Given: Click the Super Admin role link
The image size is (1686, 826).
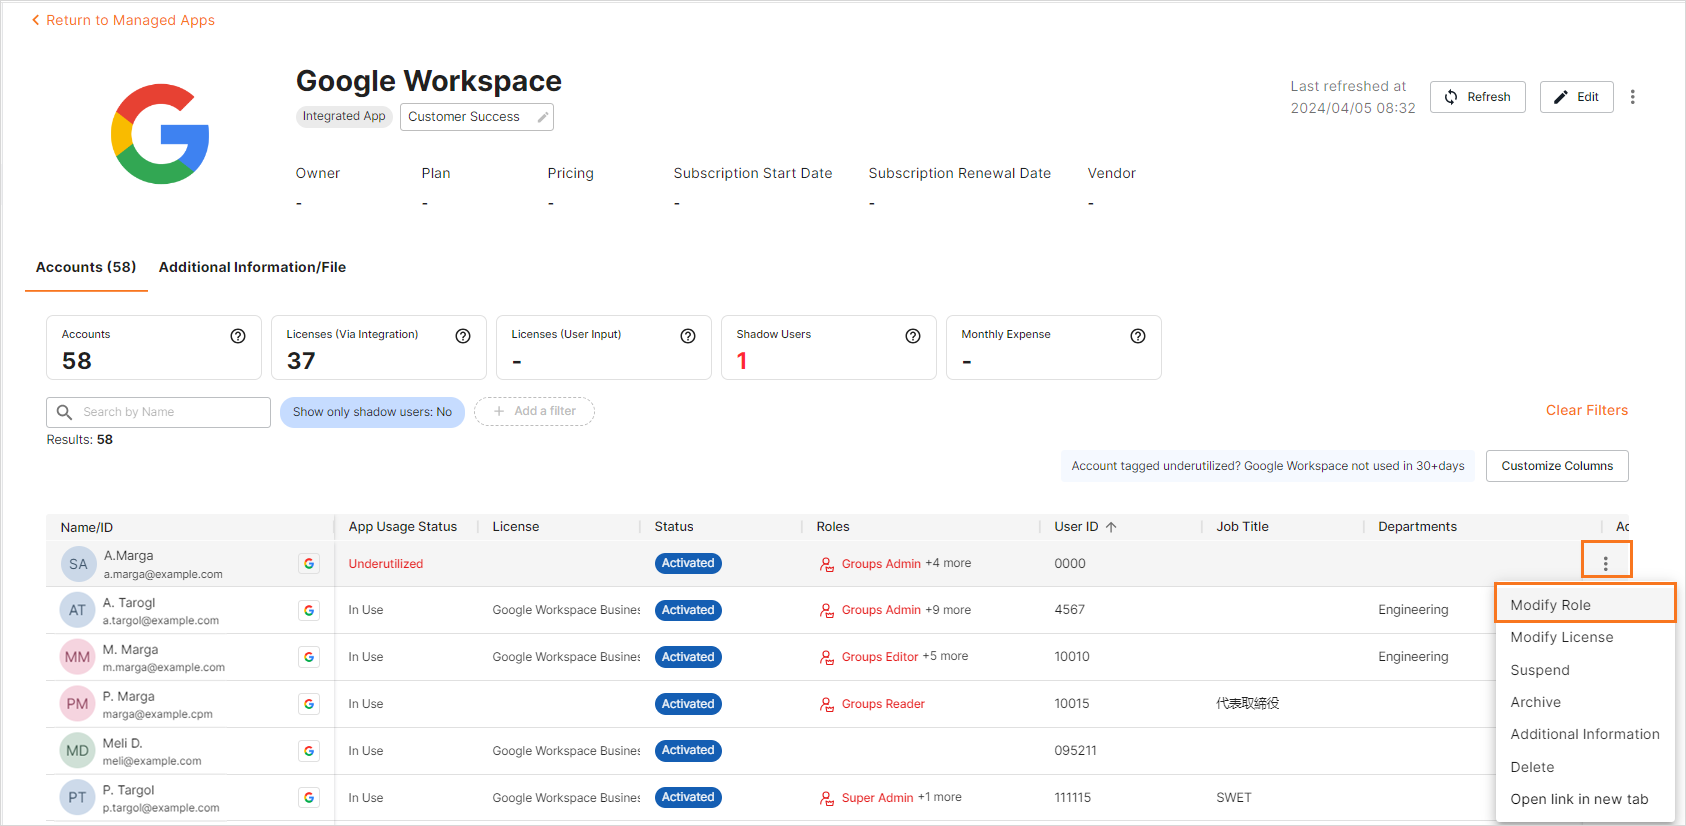Looking at the screenshot, I should (x=877, y=798).
